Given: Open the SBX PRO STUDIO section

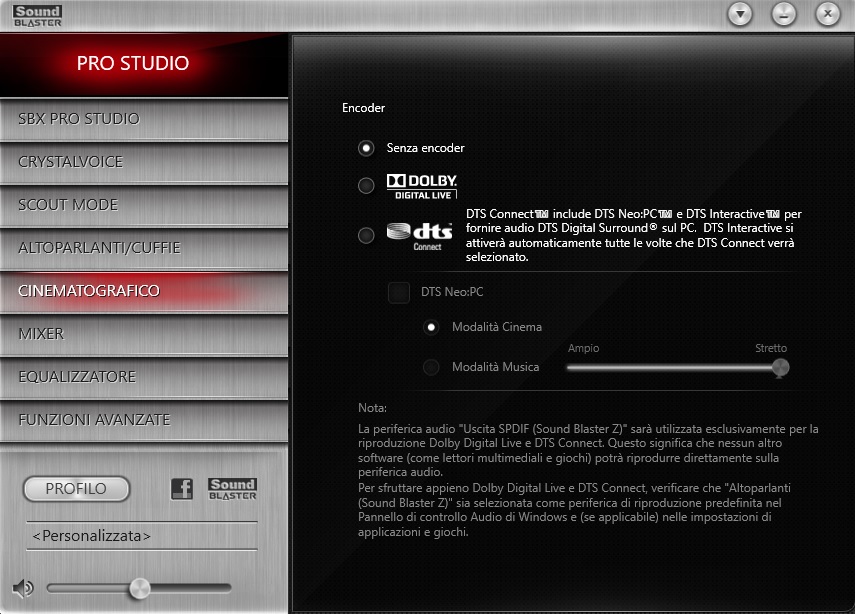Looking at the screenshot, I should pos(144,119).
